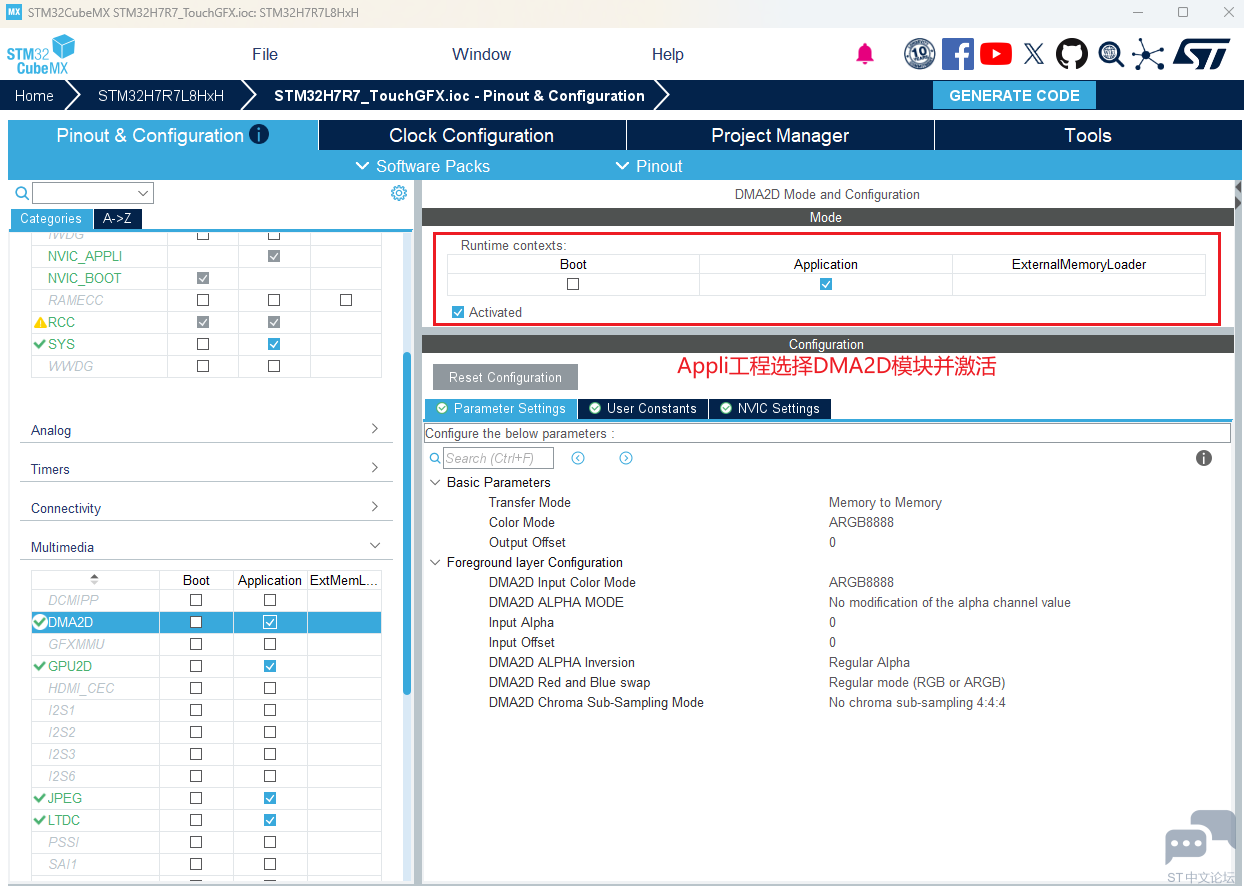Open the File menu
This screenshot has height=893, width=1244.
pos(265,54)
